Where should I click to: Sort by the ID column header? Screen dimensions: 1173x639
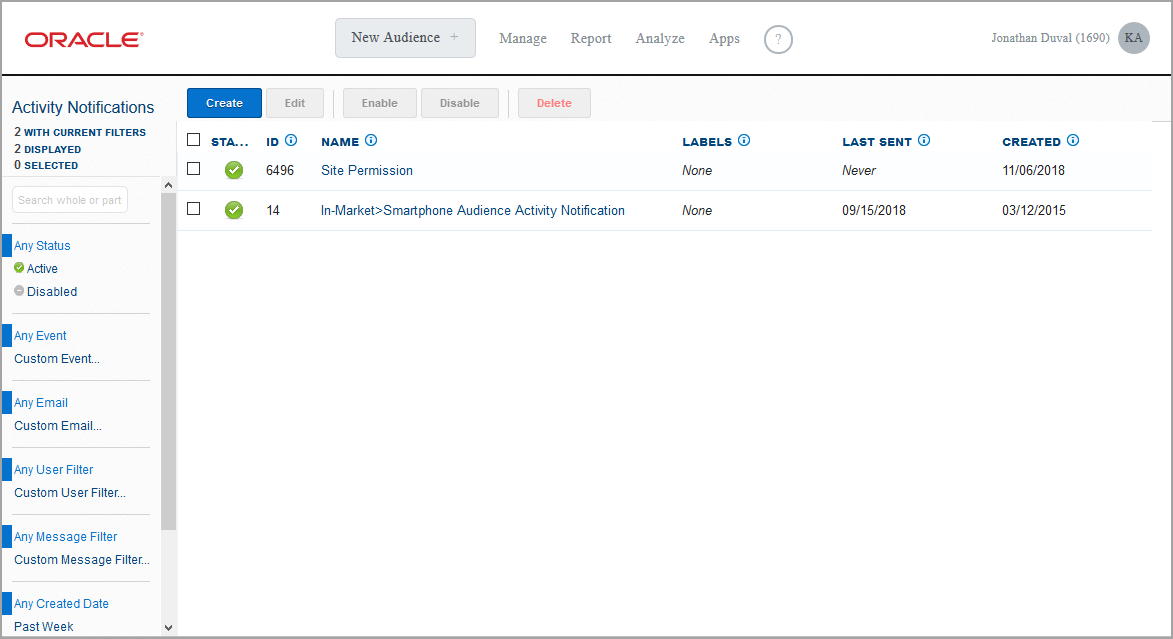click(272, 142)
